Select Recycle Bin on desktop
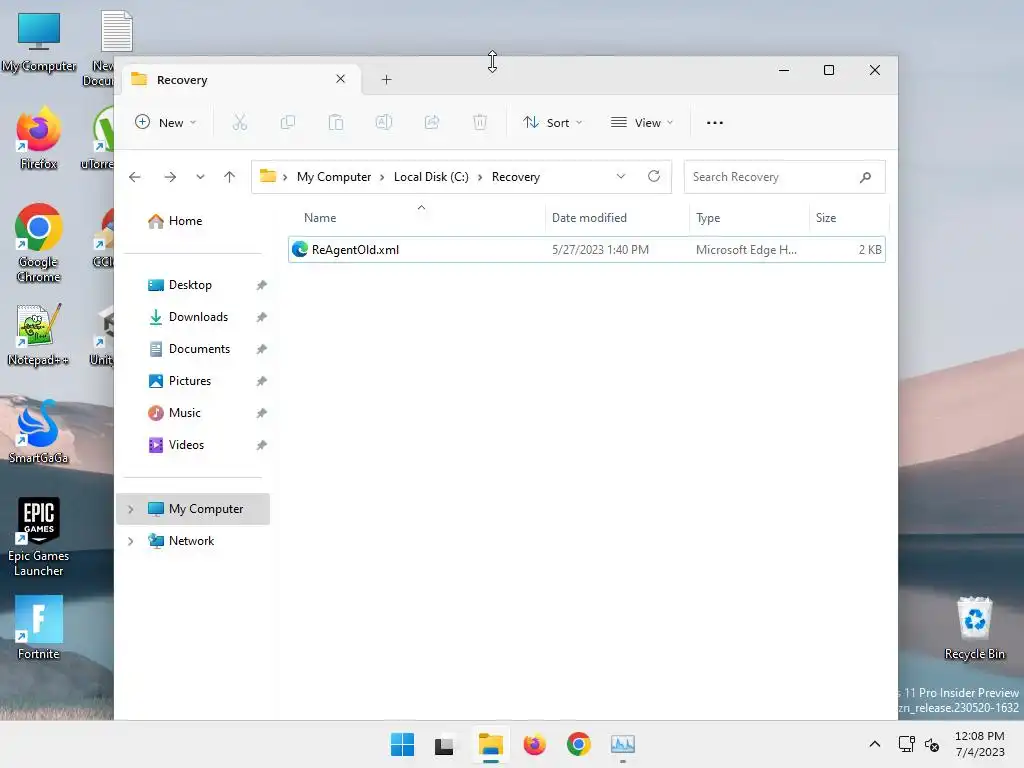1024x768 pixels. coord(974,628)
